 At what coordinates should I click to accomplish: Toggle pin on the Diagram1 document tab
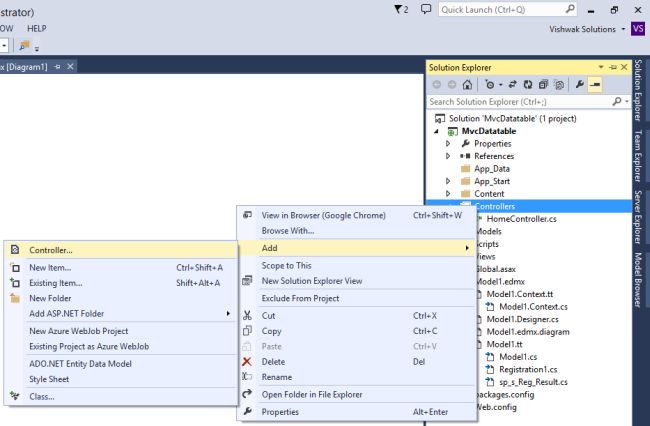coord(57,67)
